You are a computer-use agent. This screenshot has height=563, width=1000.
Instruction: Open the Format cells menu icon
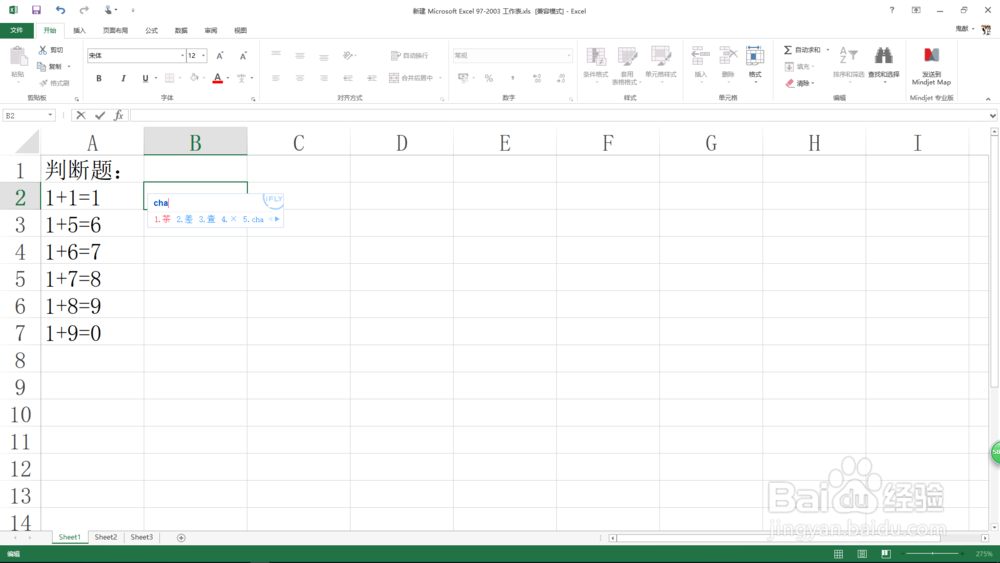pos(755,56)
